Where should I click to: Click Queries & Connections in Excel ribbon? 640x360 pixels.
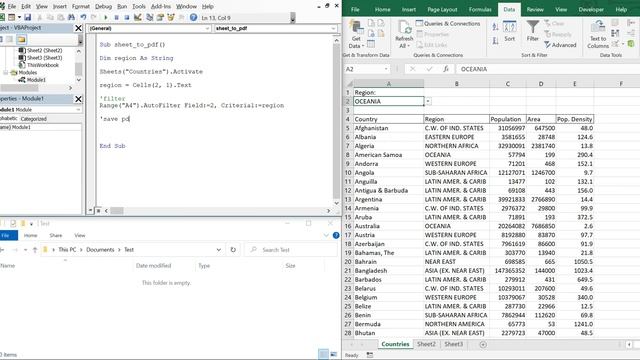coord(448,23)
